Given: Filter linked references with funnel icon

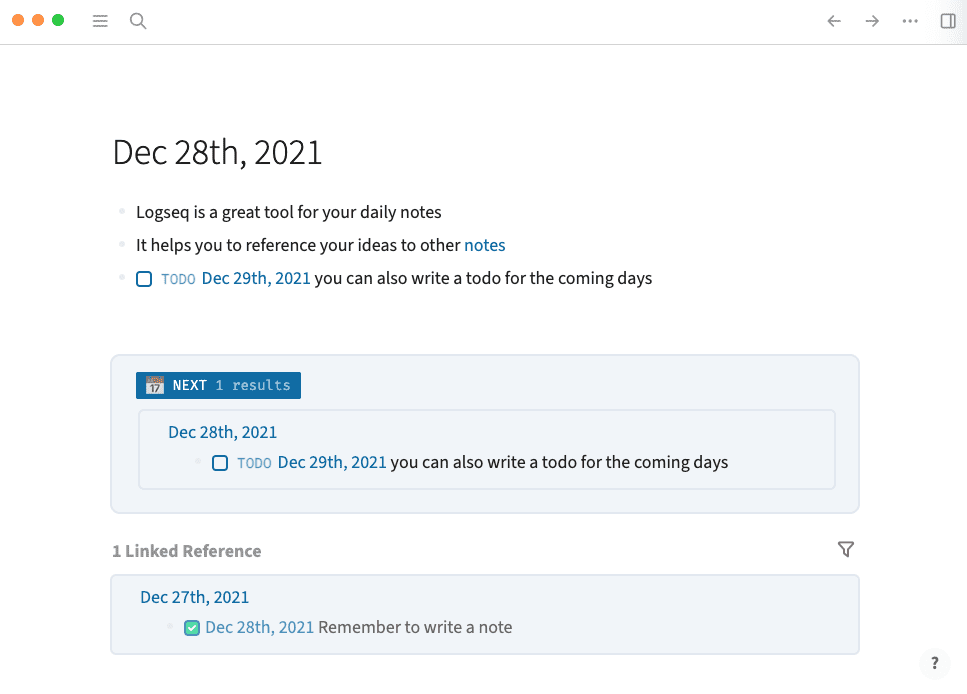Looking at the screenshot, I should 846,549.
